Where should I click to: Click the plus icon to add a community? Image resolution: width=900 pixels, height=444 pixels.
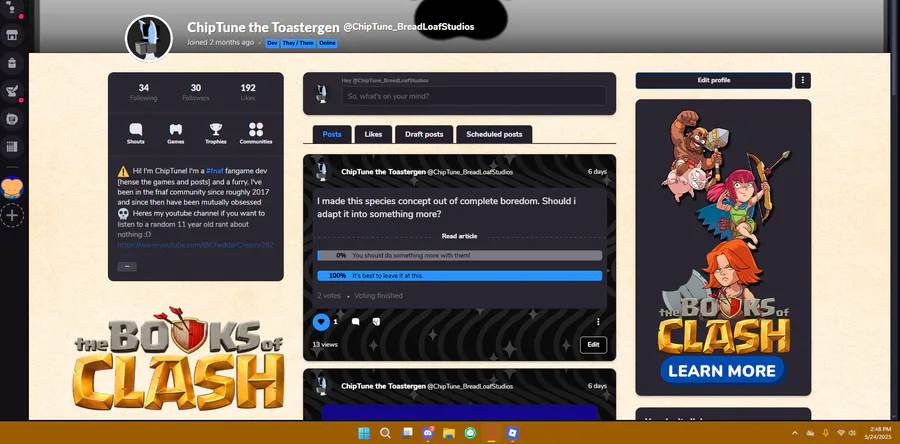point(12,216)
